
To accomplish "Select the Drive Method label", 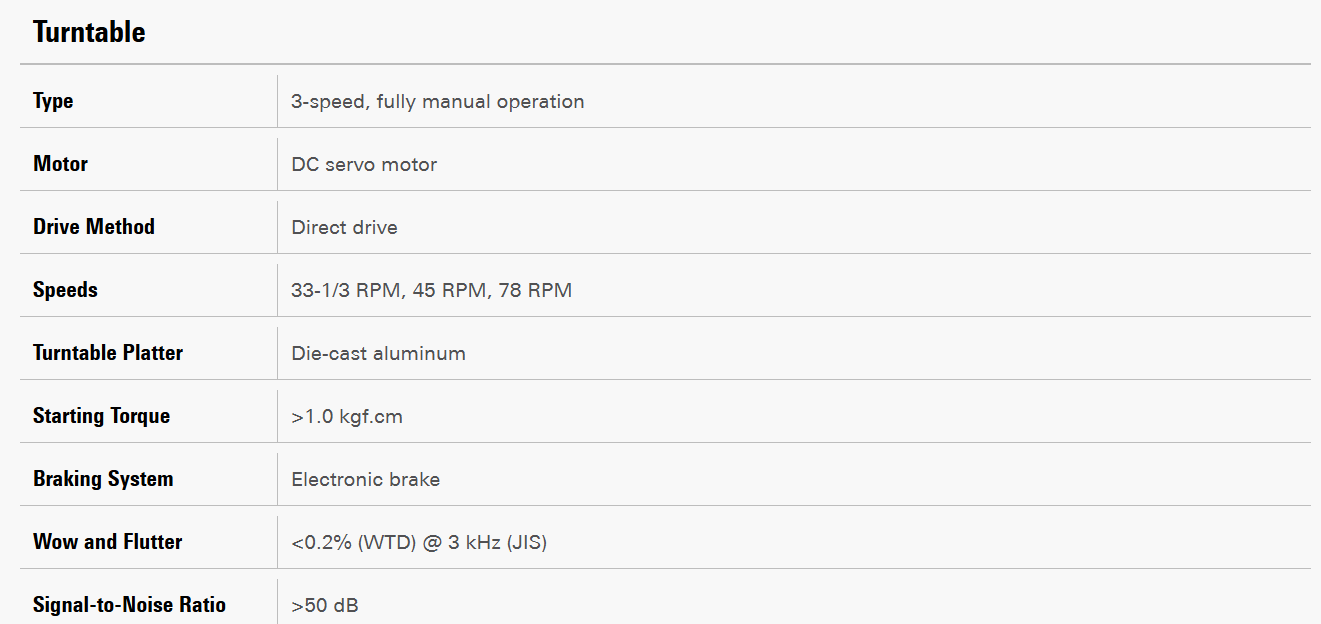I will point(94,227).
